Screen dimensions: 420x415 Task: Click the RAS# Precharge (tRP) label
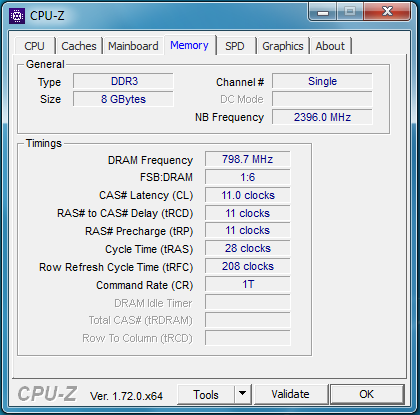pyautogui.click(x=139, y=231)
